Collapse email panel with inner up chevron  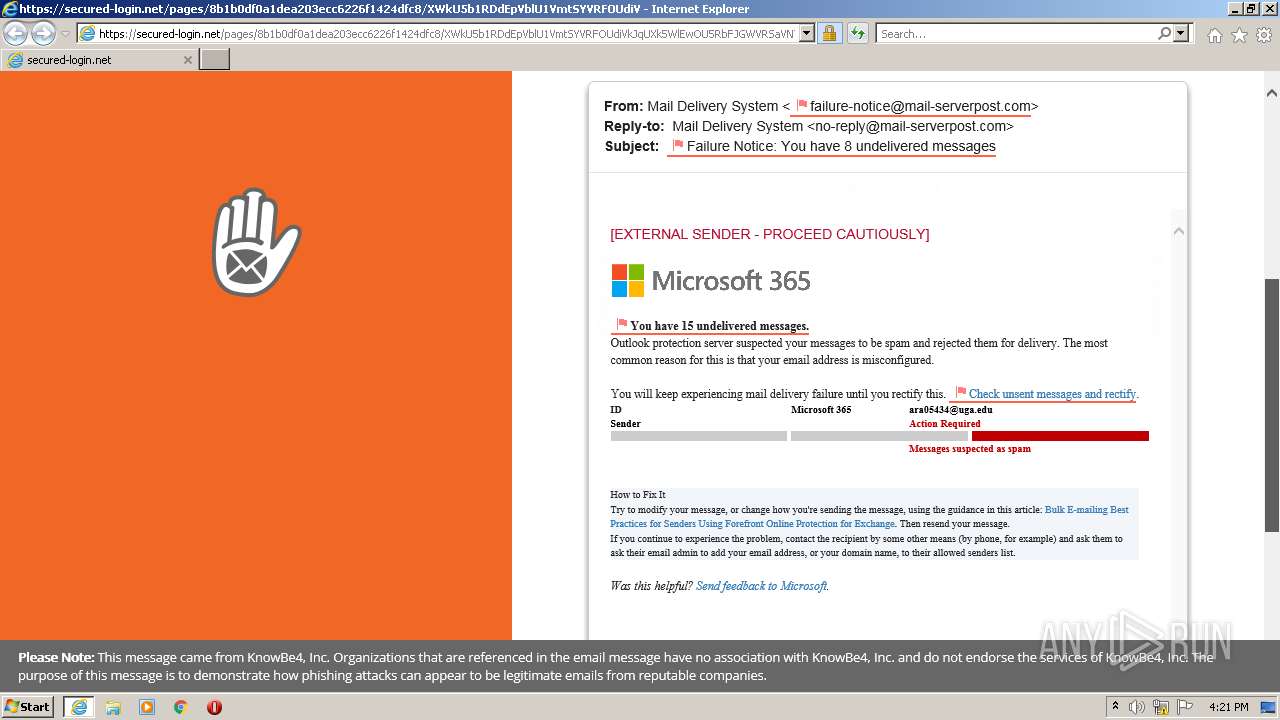1178,231
